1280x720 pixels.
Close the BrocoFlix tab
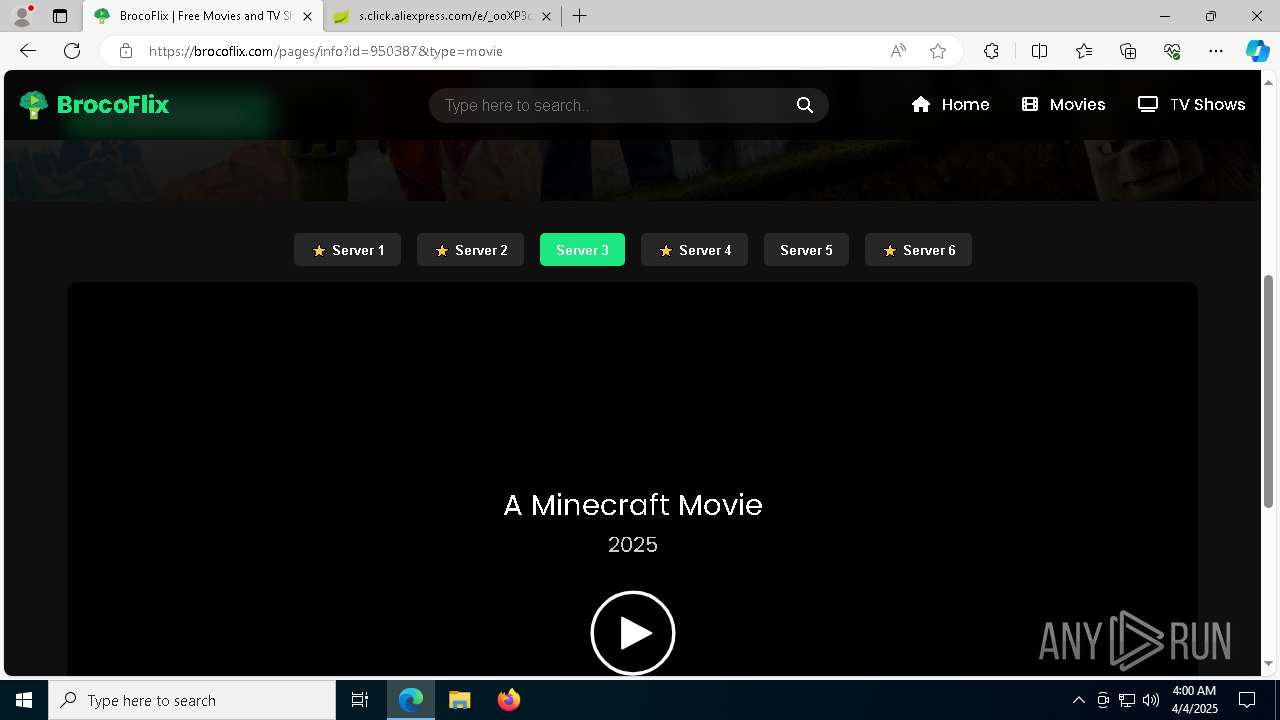307,16
